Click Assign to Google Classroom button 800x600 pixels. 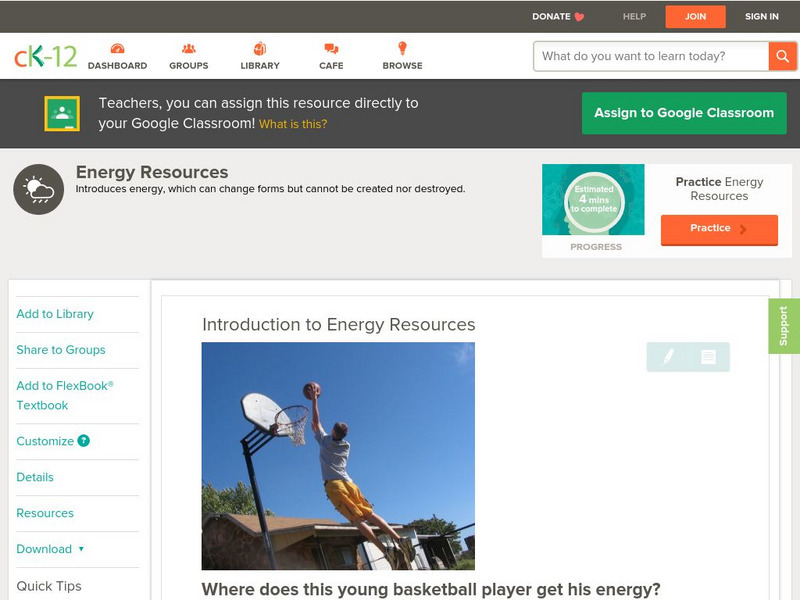[684, 113]
